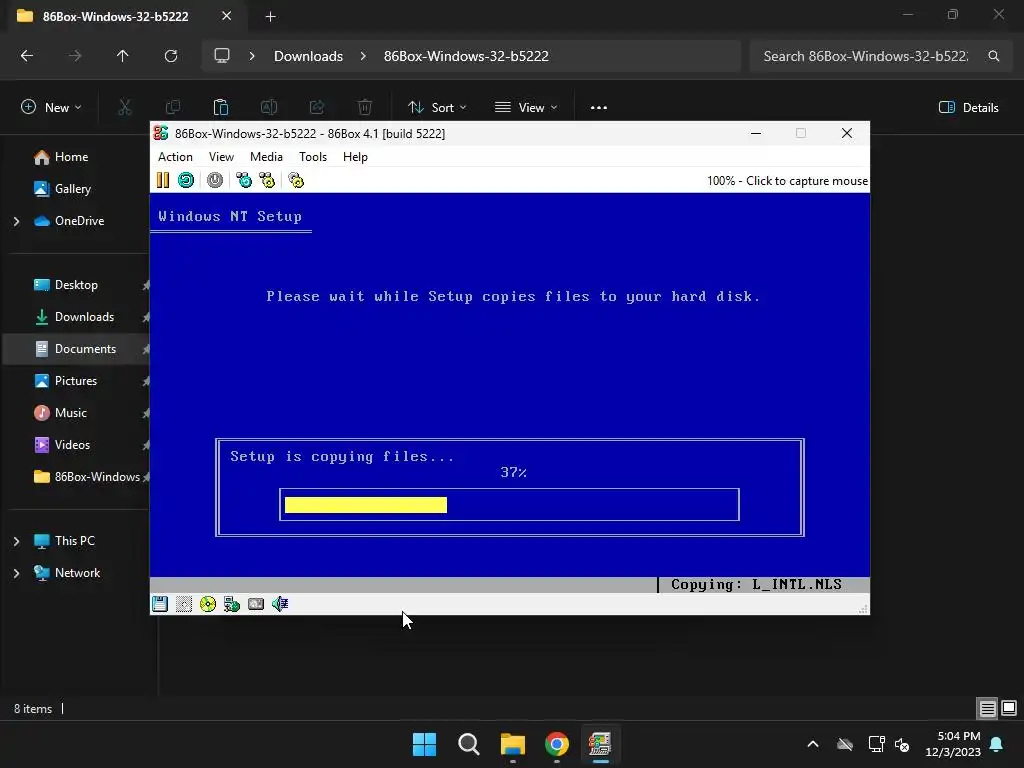Open File Explorer from taskbar
The height and width of the screenshot is (768, 1024).
[x=513, y=744]
